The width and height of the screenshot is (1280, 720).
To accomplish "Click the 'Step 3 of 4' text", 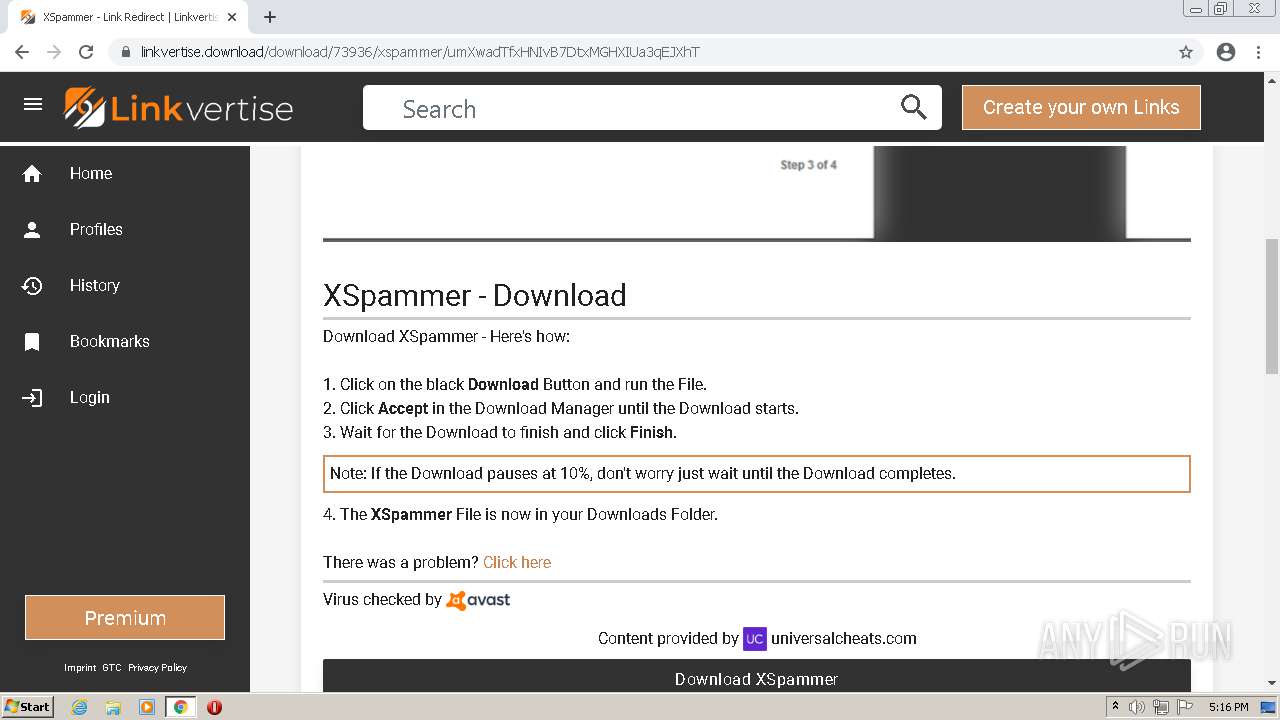I will (x=808, y=165).
